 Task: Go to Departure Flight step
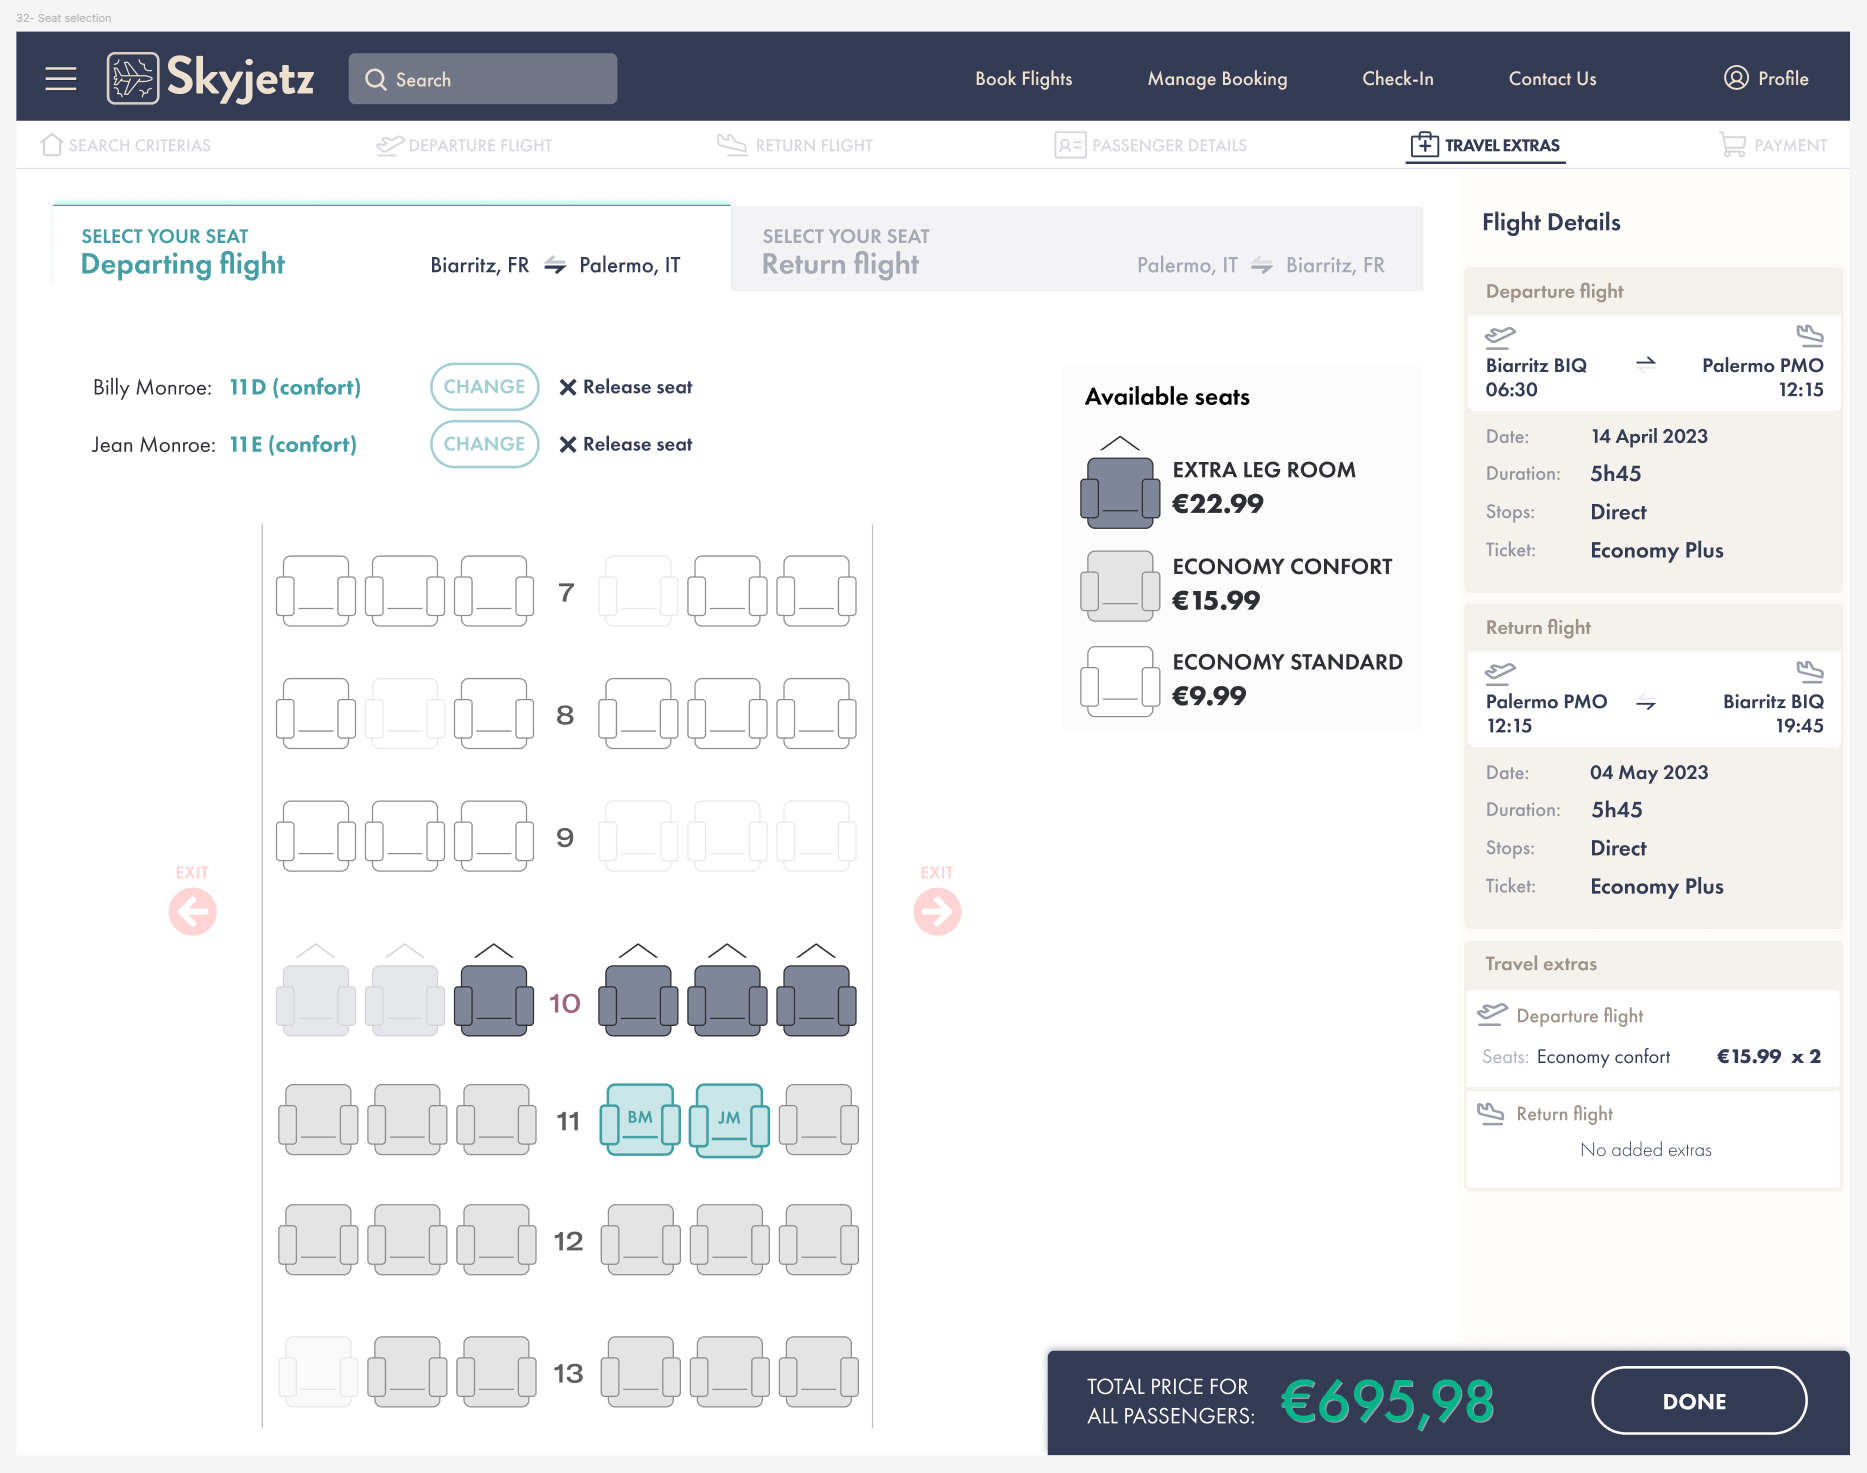pyautogui.click(x=464, y=145)
